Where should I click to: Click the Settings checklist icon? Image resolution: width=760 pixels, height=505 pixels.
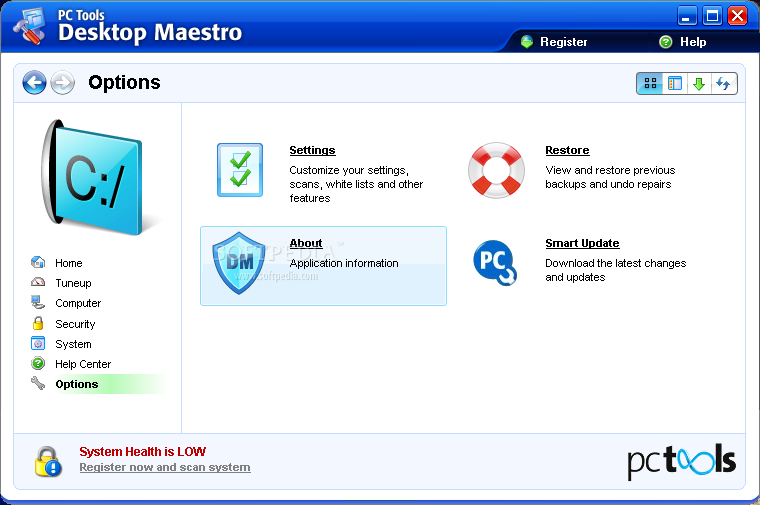[240, 170]
